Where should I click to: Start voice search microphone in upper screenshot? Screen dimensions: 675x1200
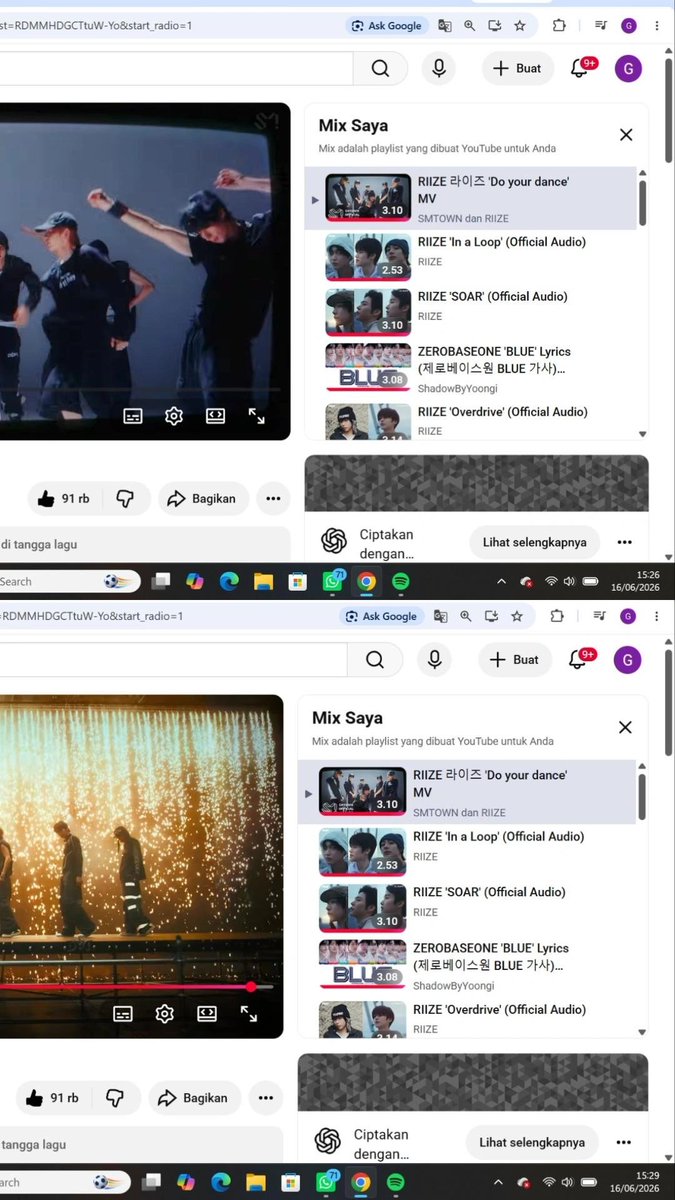[x=438, y=68]
